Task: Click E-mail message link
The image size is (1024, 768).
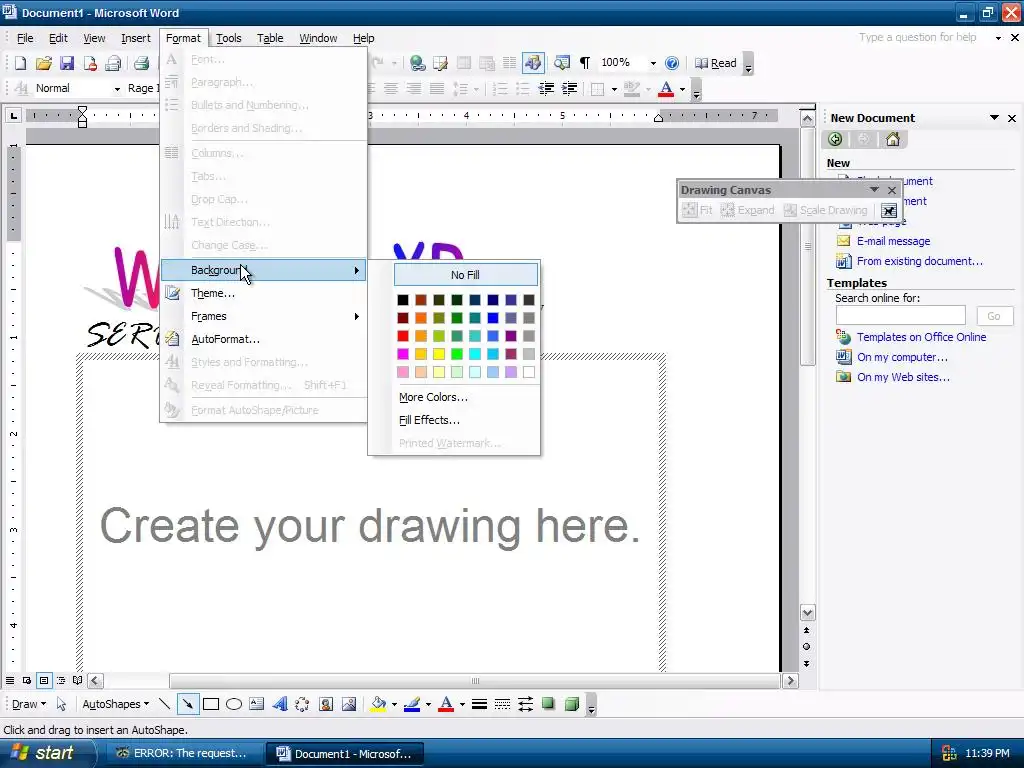Action: click(x=893, y=241)
